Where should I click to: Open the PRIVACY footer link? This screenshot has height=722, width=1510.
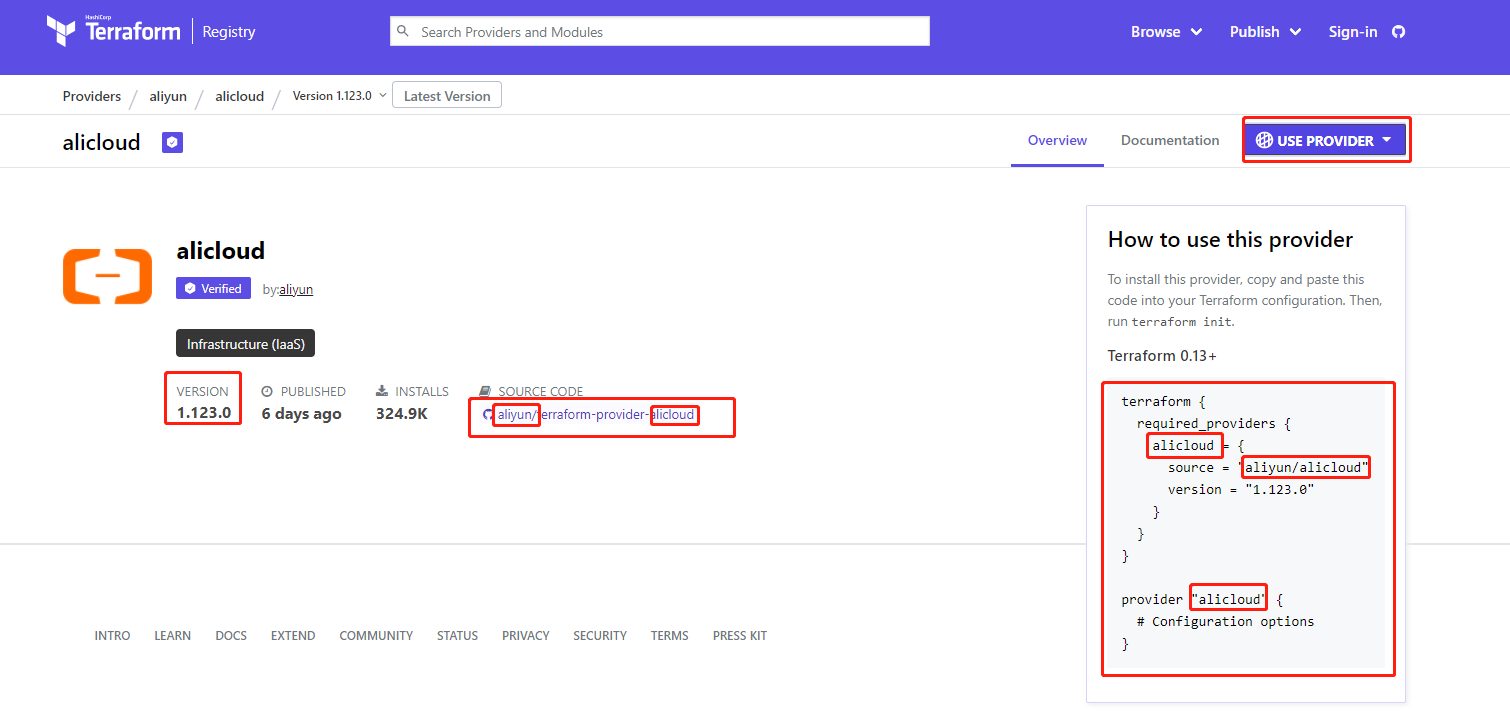[526, 635]
